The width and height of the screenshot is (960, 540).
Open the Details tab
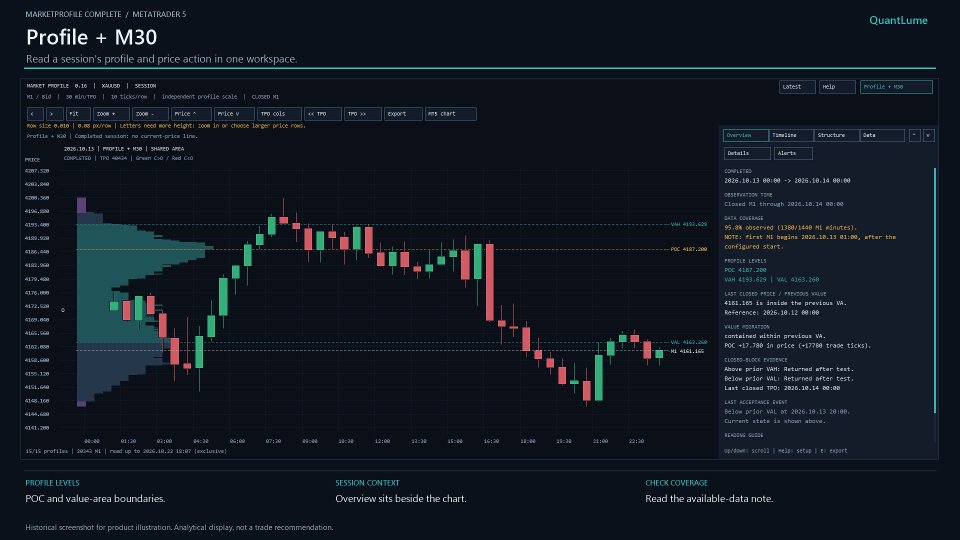[x=747, y=154]
